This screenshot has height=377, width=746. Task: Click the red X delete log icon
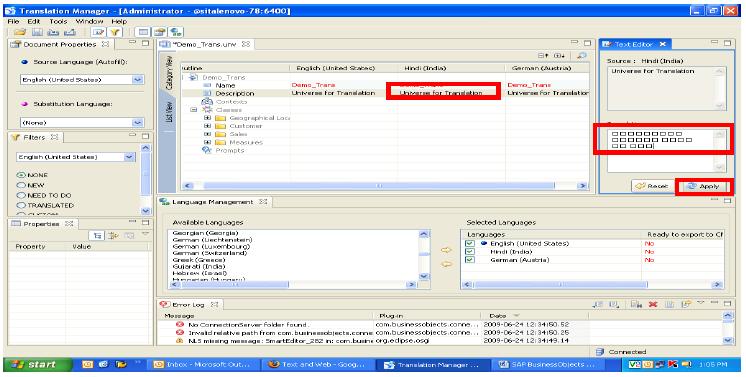point(653,304)
